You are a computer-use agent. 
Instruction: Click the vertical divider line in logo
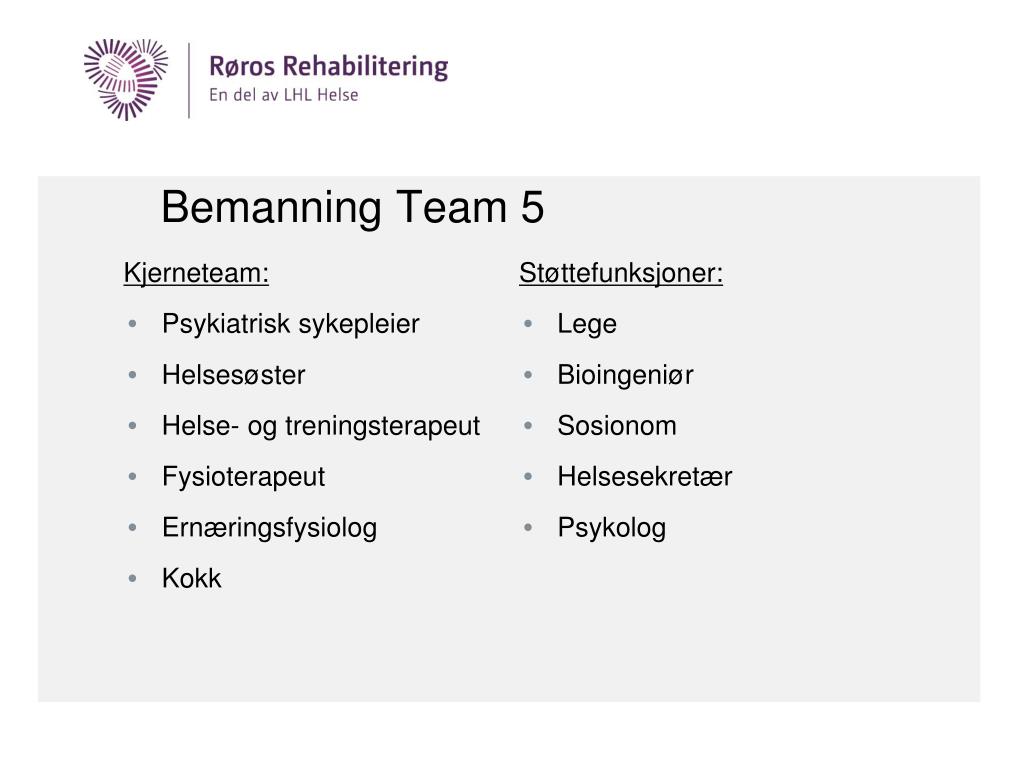click(189, 81)
